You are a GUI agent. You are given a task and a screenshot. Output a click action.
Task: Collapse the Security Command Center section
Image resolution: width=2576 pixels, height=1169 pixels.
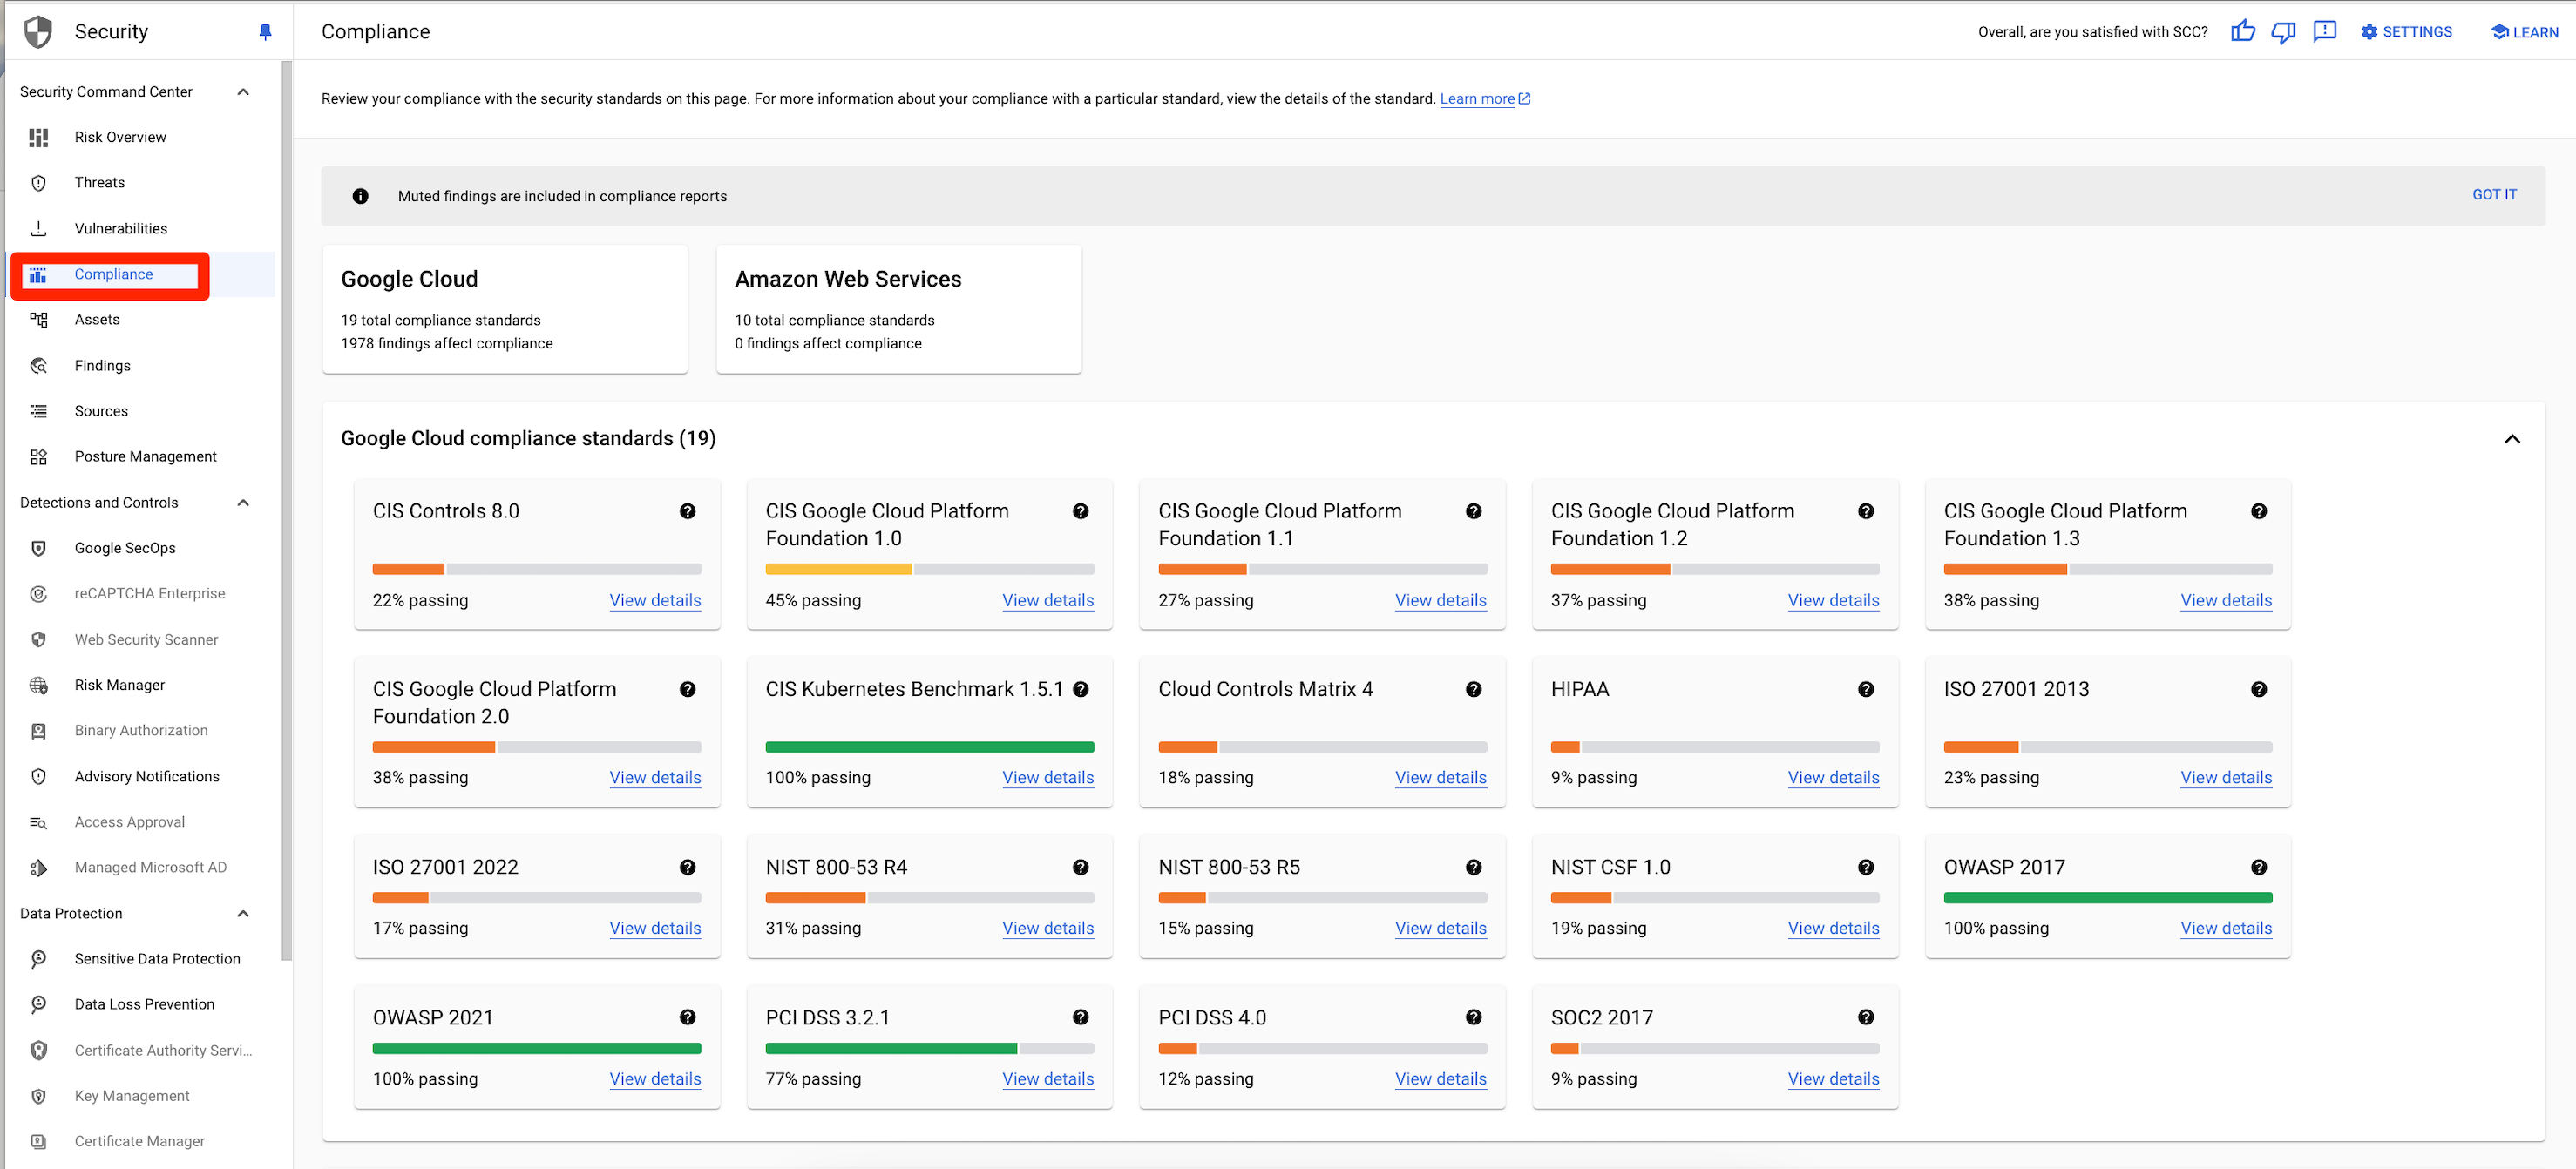(x=243, y=91)
